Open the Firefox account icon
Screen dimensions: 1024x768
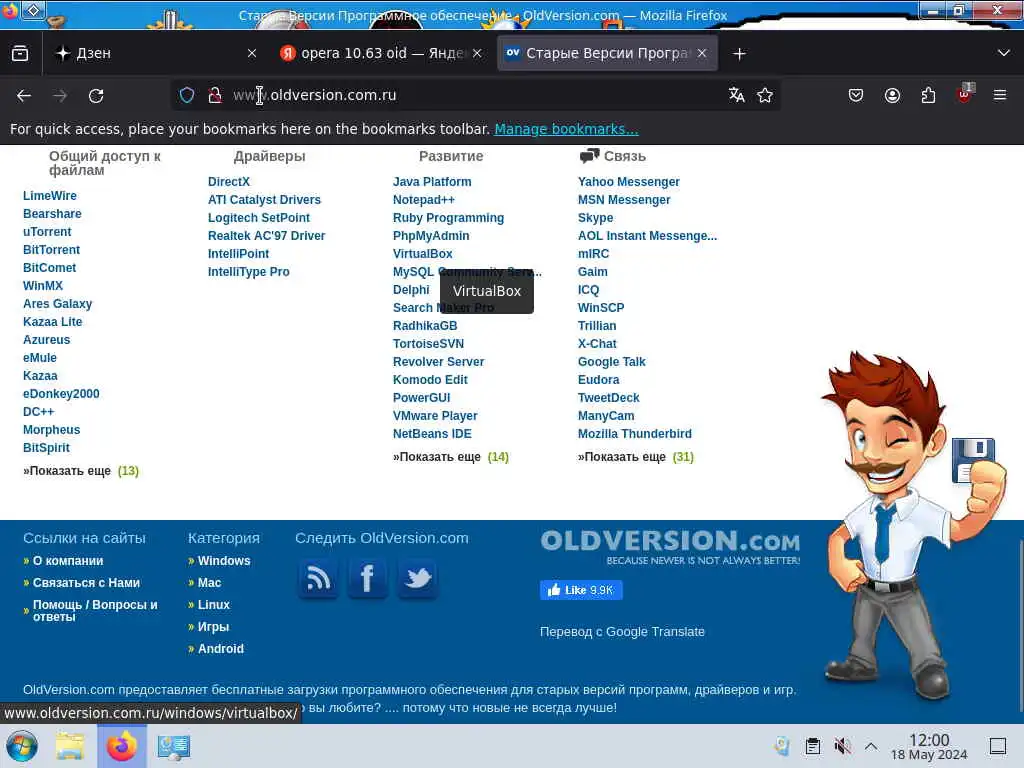892,95
